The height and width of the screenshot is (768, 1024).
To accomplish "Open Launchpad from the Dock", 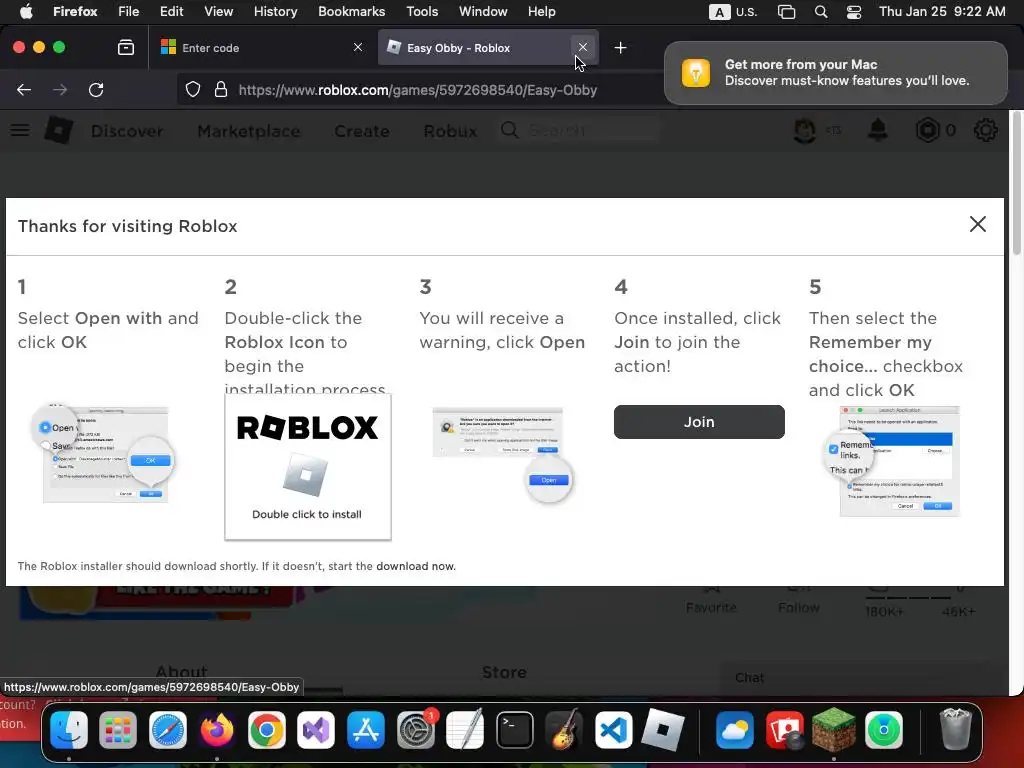I will pyautogui.click(x=118, y=729).
